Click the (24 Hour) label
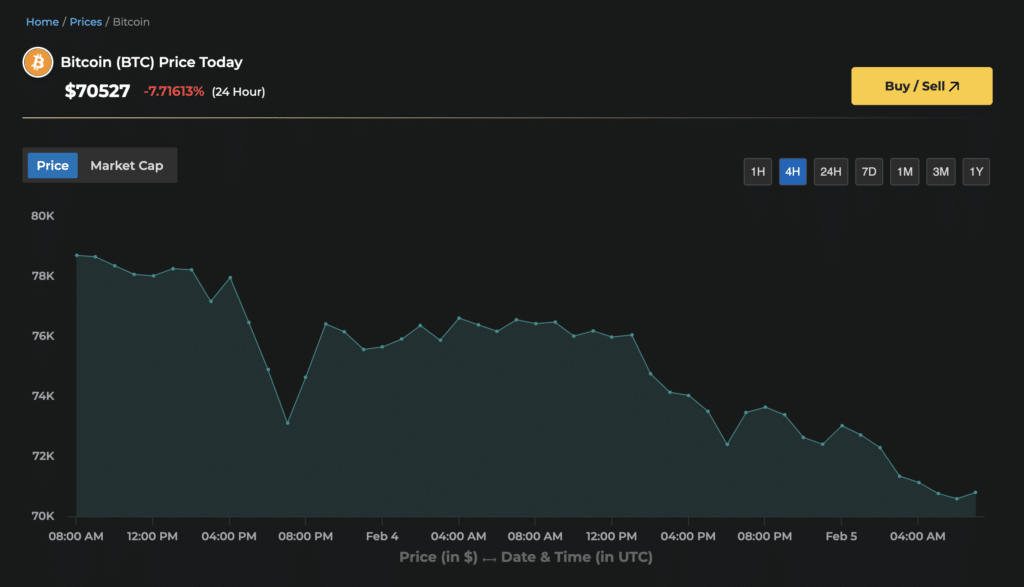Viewport: 1024px width, 587px height. pyautogui.click(x=238, y=92)
